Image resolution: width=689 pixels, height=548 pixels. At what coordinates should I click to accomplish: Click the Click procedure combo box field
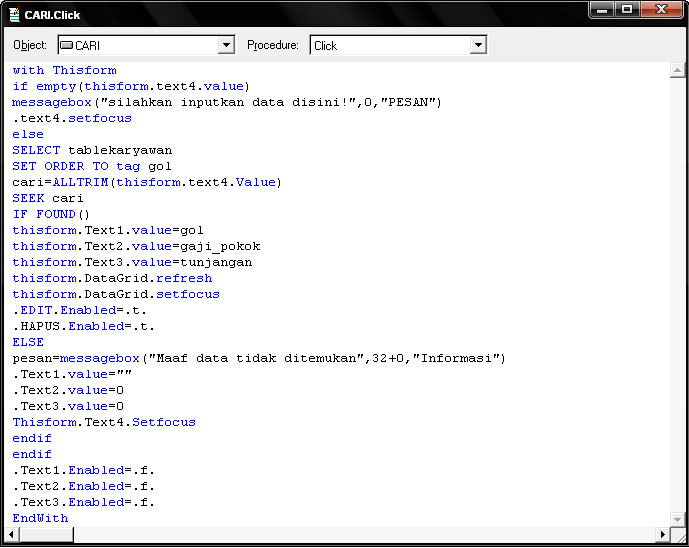(398, 45)
